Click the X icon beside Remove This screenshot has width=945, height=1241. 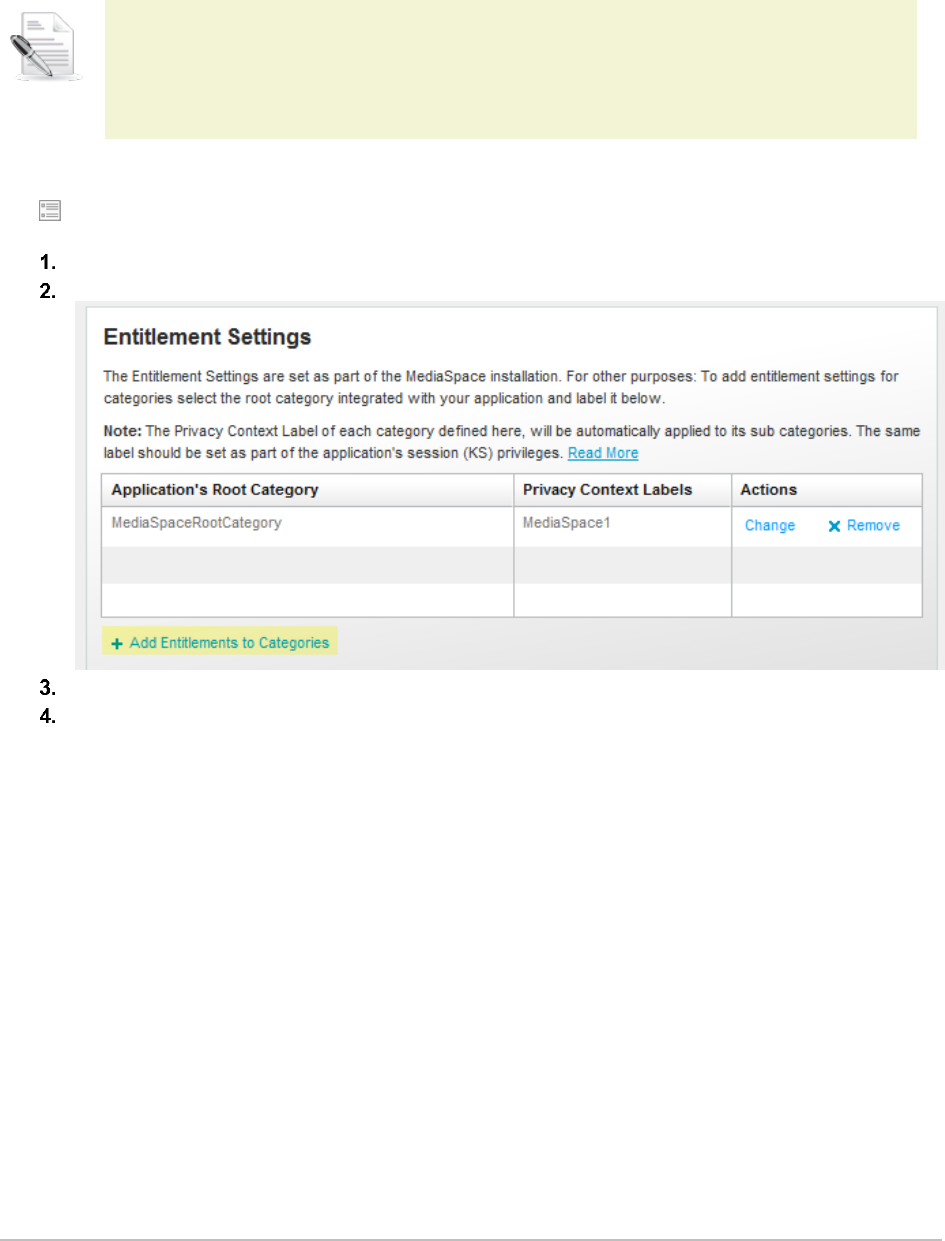click(834, 526)
